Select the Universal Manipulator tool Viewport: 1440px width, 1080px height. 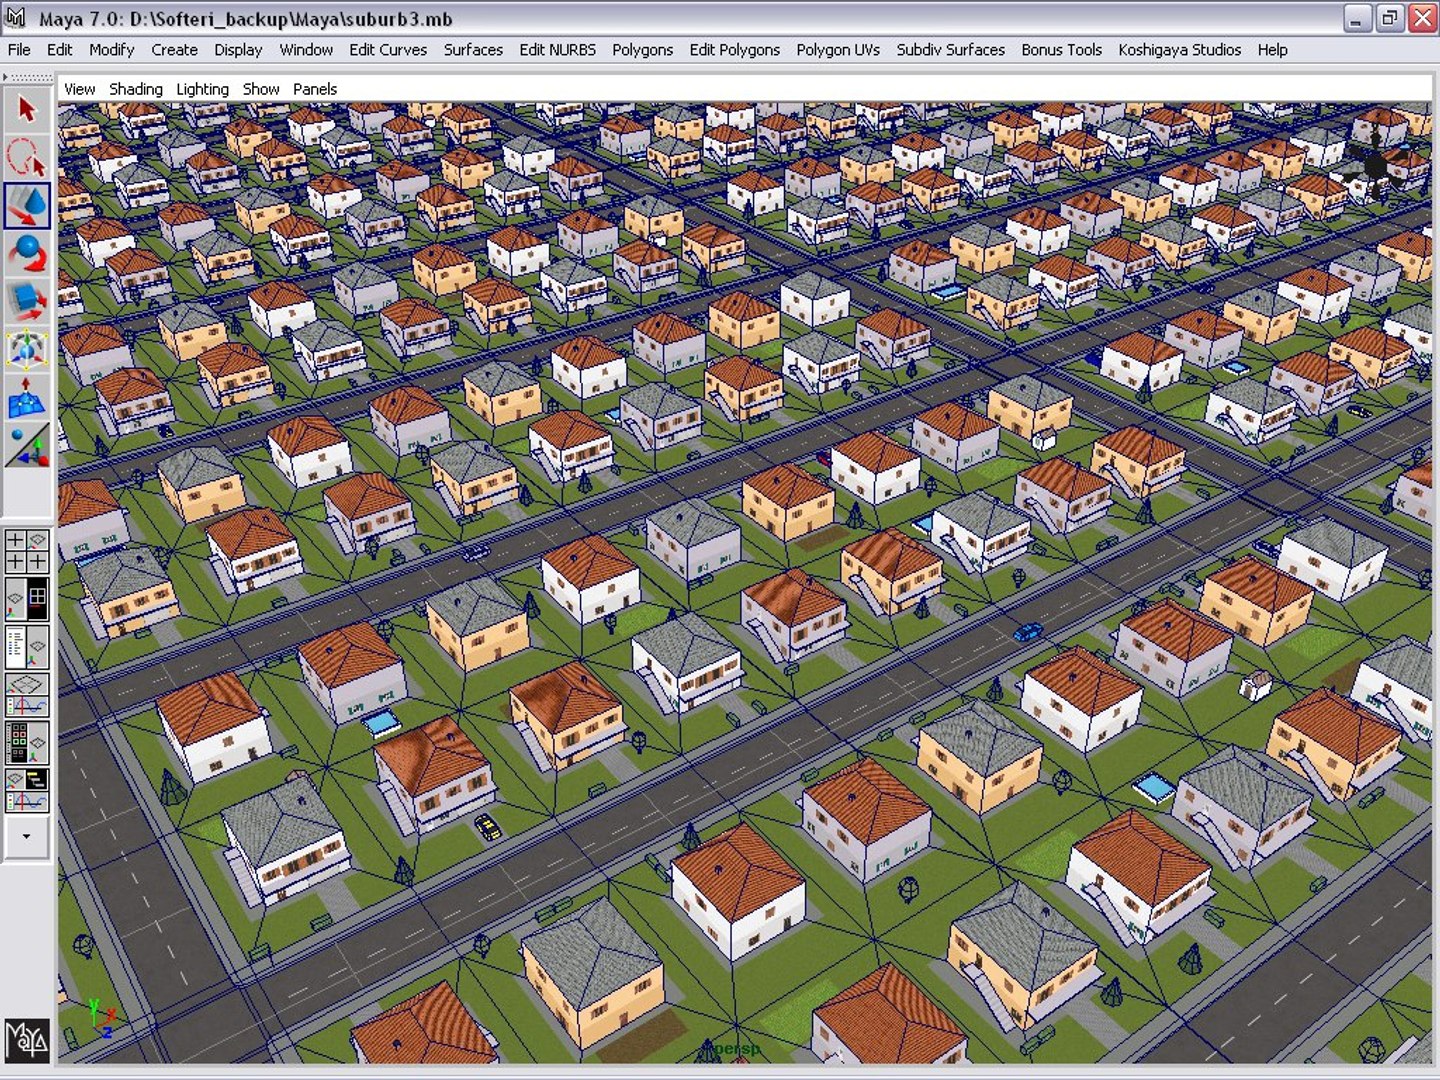[27, 350]
